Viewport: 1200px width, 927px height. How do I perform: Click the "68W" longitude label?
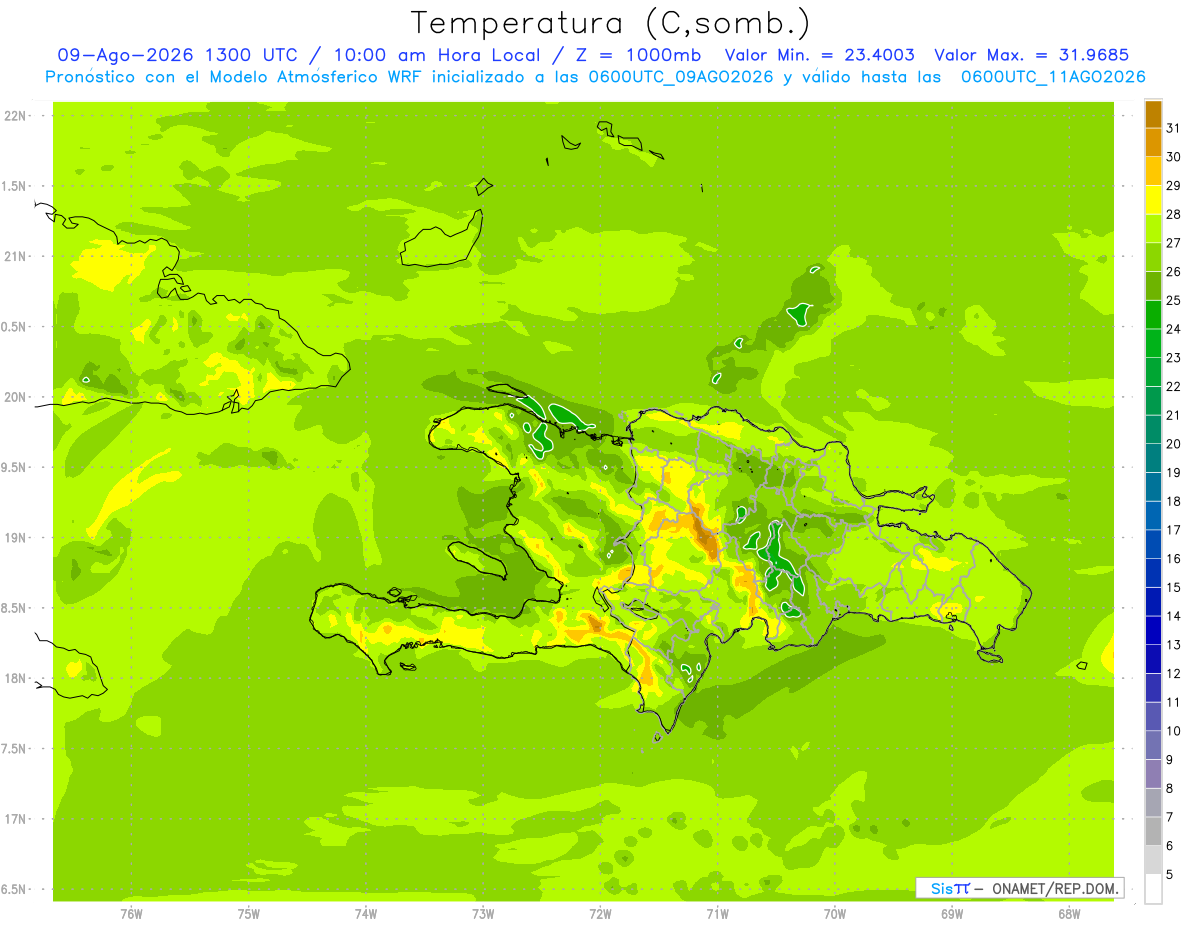[x=1069, y=913]
